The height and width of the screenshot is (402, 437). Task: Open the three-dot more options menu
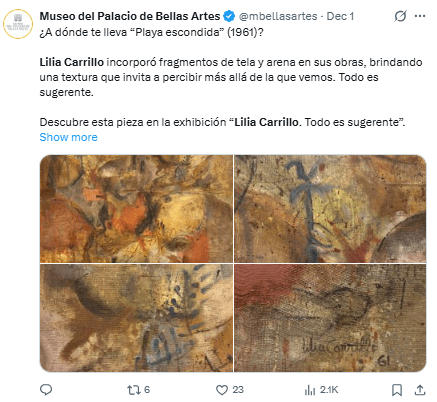click(420, 16)
